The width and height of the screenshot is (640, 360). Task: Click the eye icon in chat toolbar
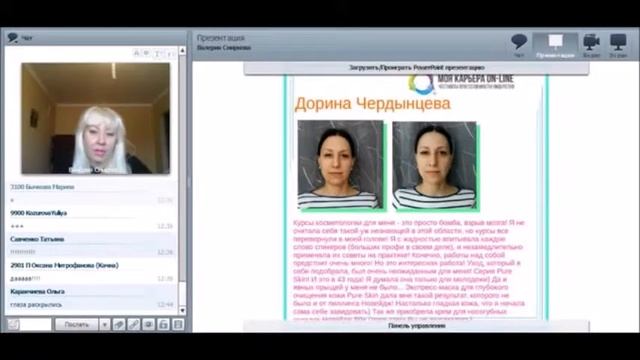(148, 324)
